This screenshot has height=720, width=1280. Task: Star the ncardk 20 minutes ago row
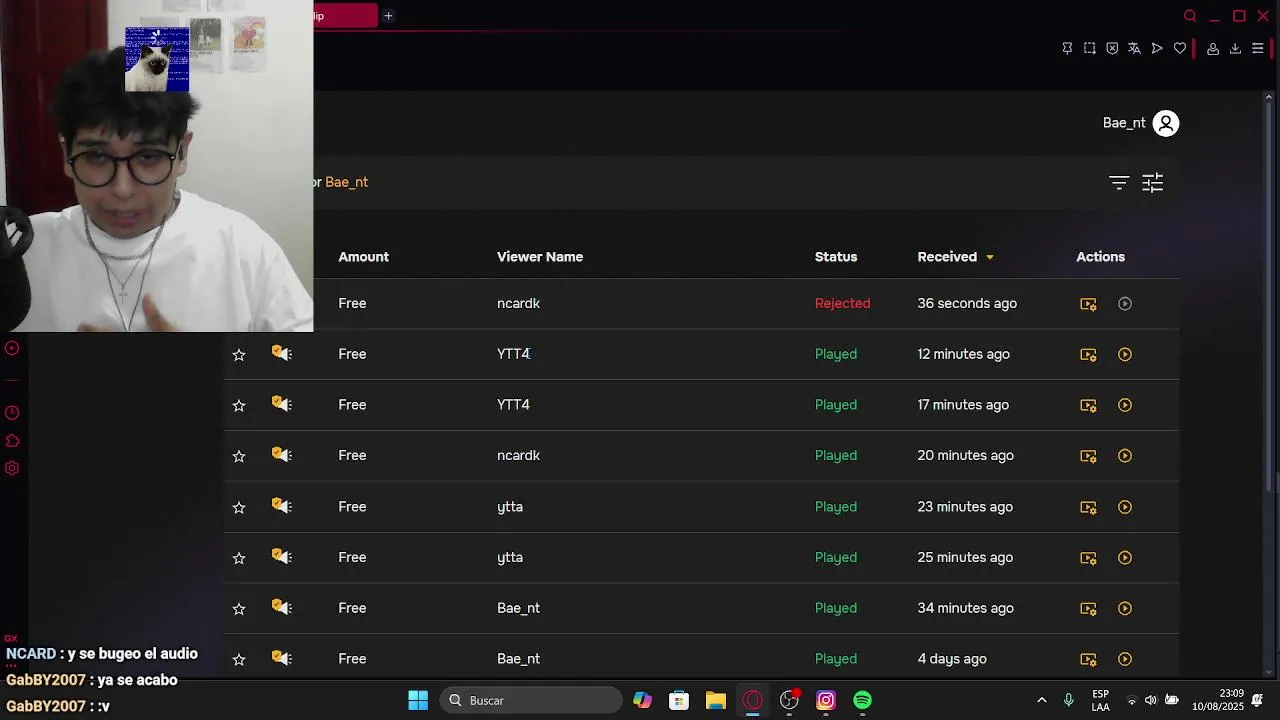point(239,456)
